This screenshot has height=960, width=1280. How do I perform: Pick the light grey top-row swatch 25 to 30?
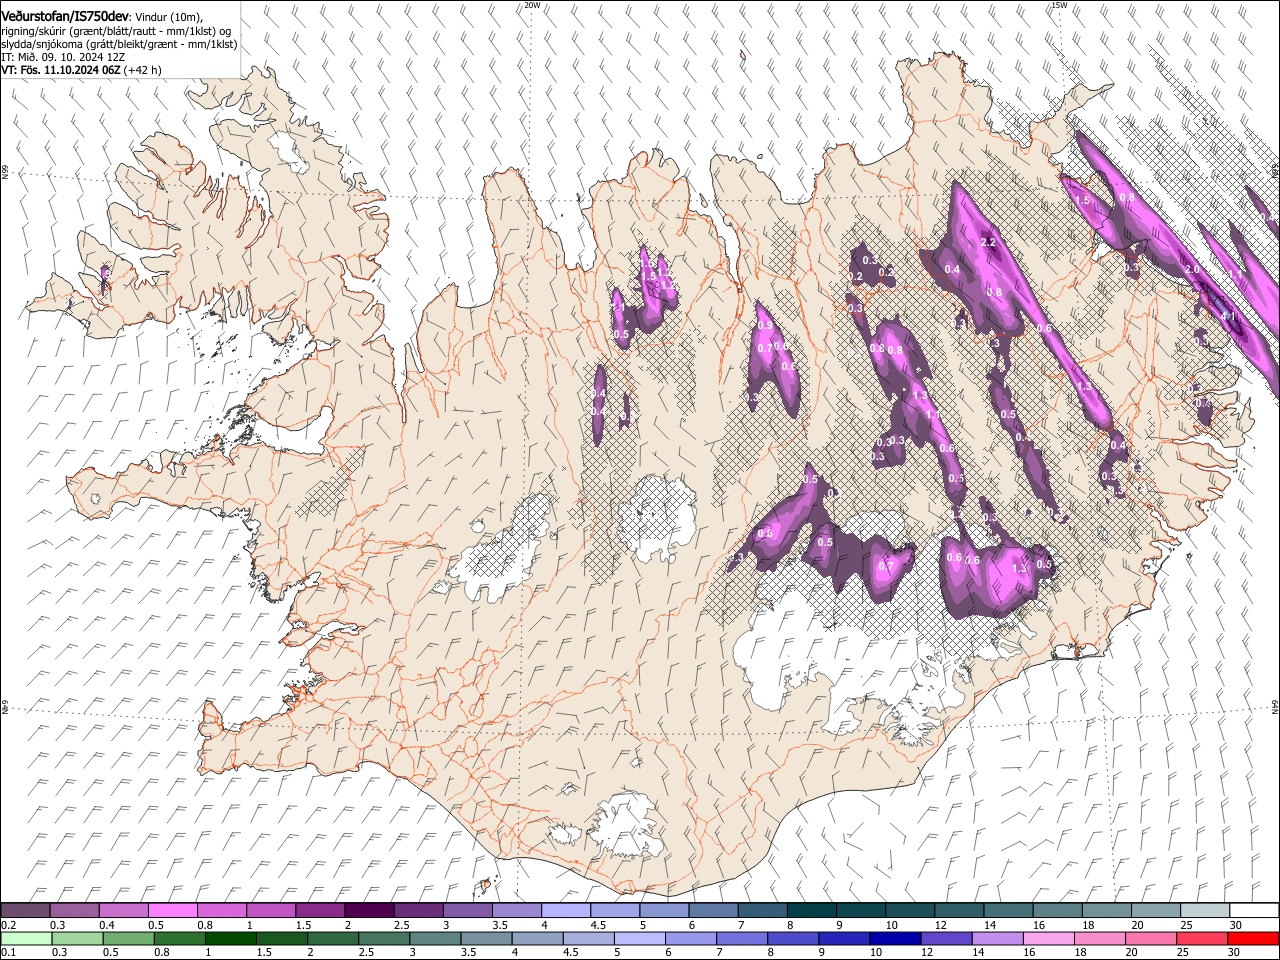tap(1204, 910)
